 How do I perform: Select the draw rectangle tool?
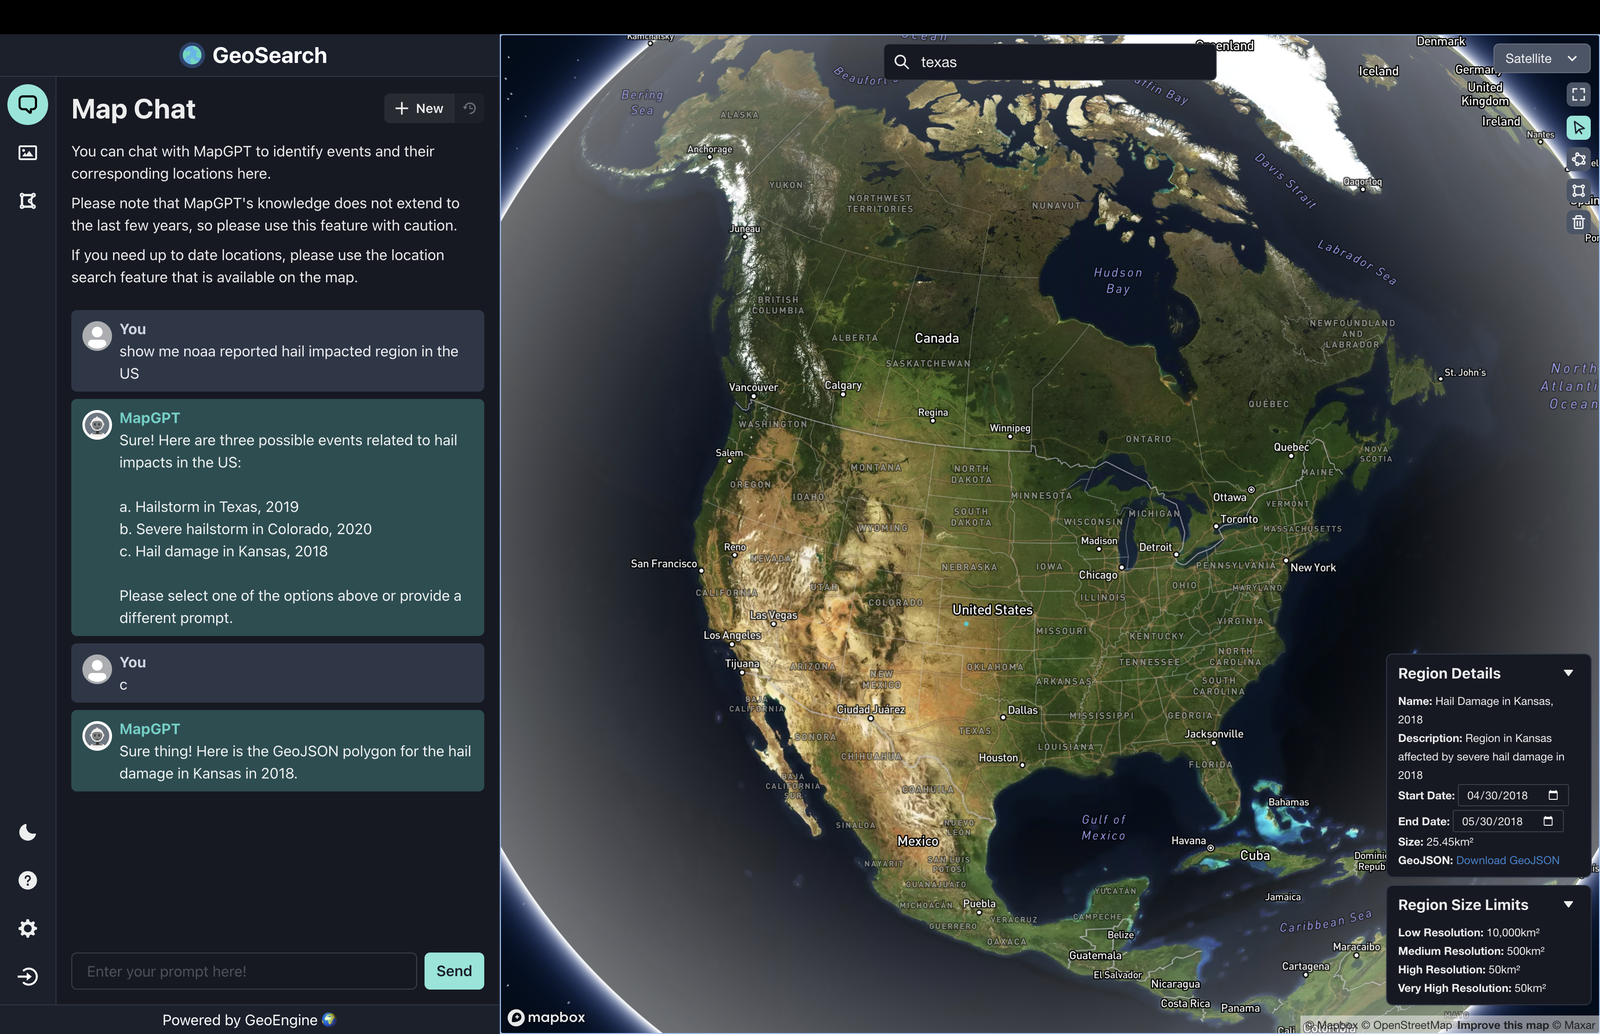(1578, 190)
